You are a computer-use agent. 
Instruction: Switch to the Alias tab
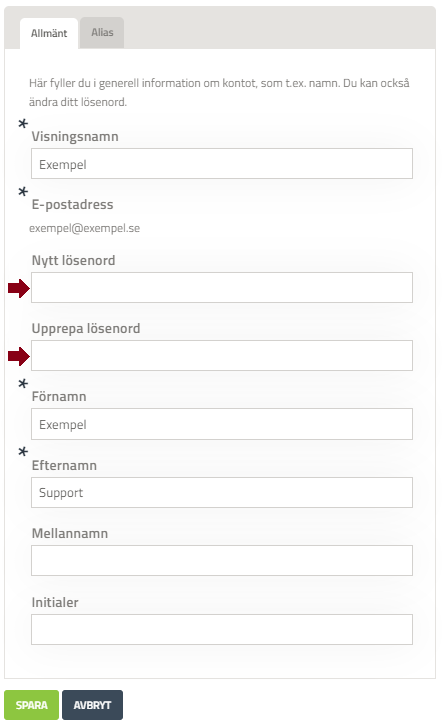pos(102,33)
